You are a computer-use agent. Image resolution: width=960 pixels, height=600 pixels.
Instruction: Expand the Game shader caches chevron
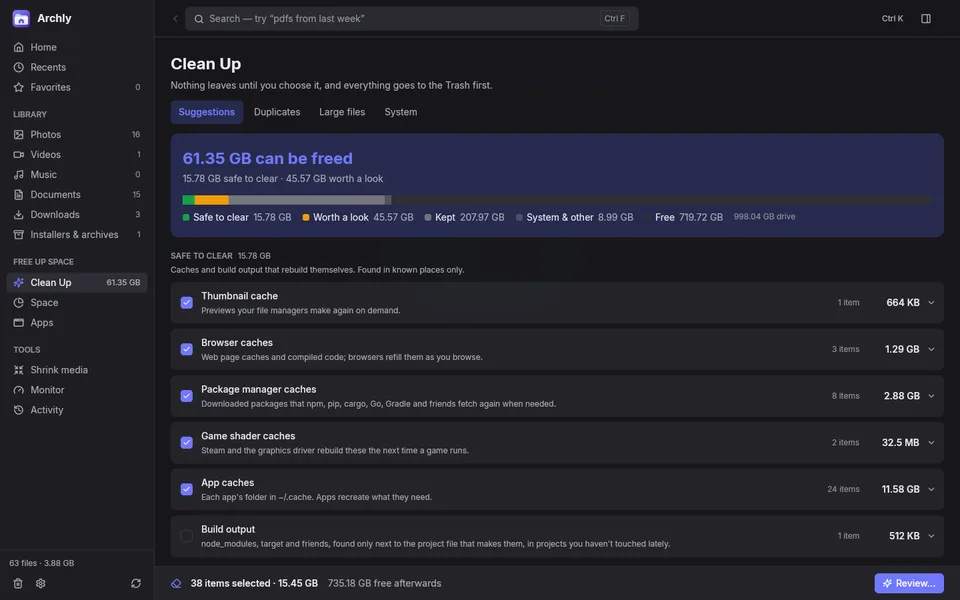click(x=931, y=443)
